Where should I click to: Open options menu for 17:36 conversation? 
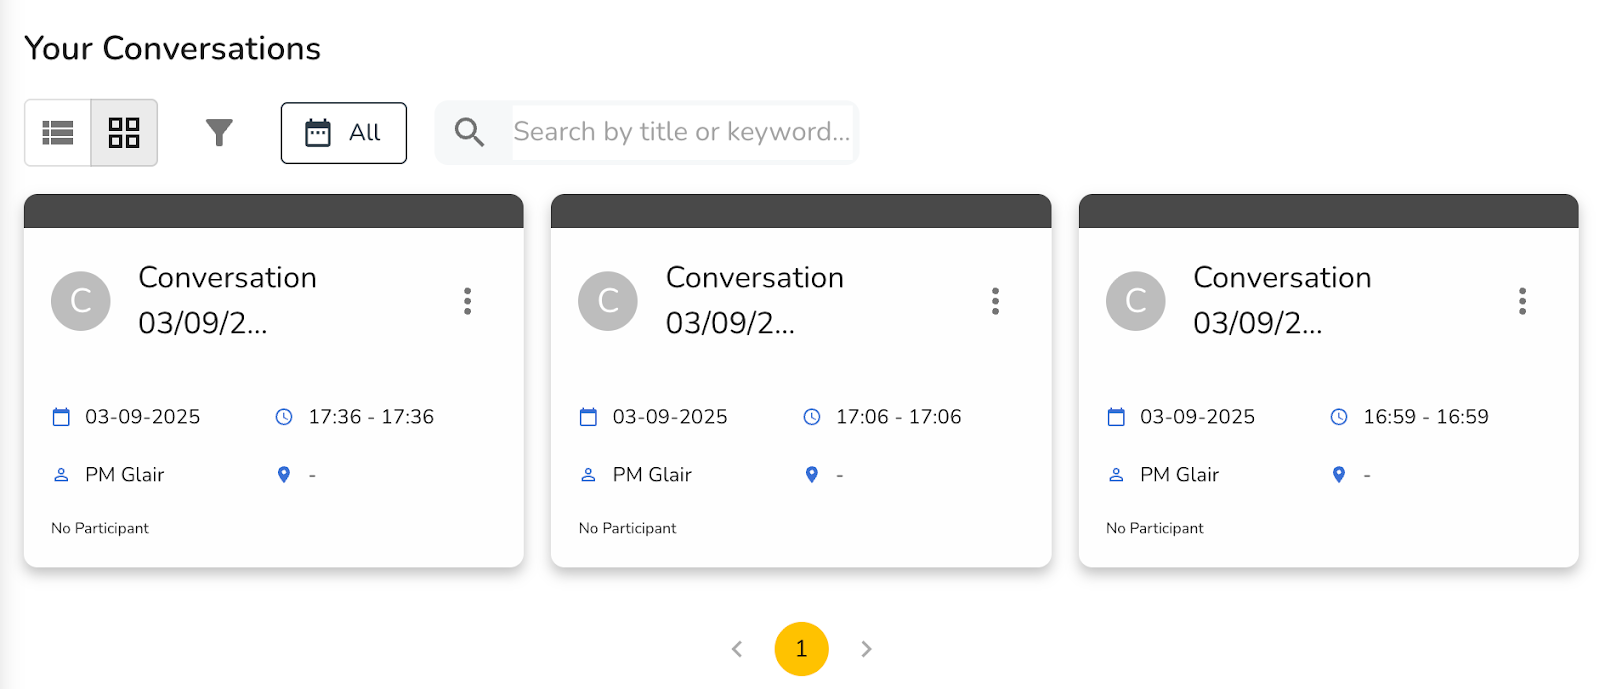pyautogui.click(x=467, y=301)
